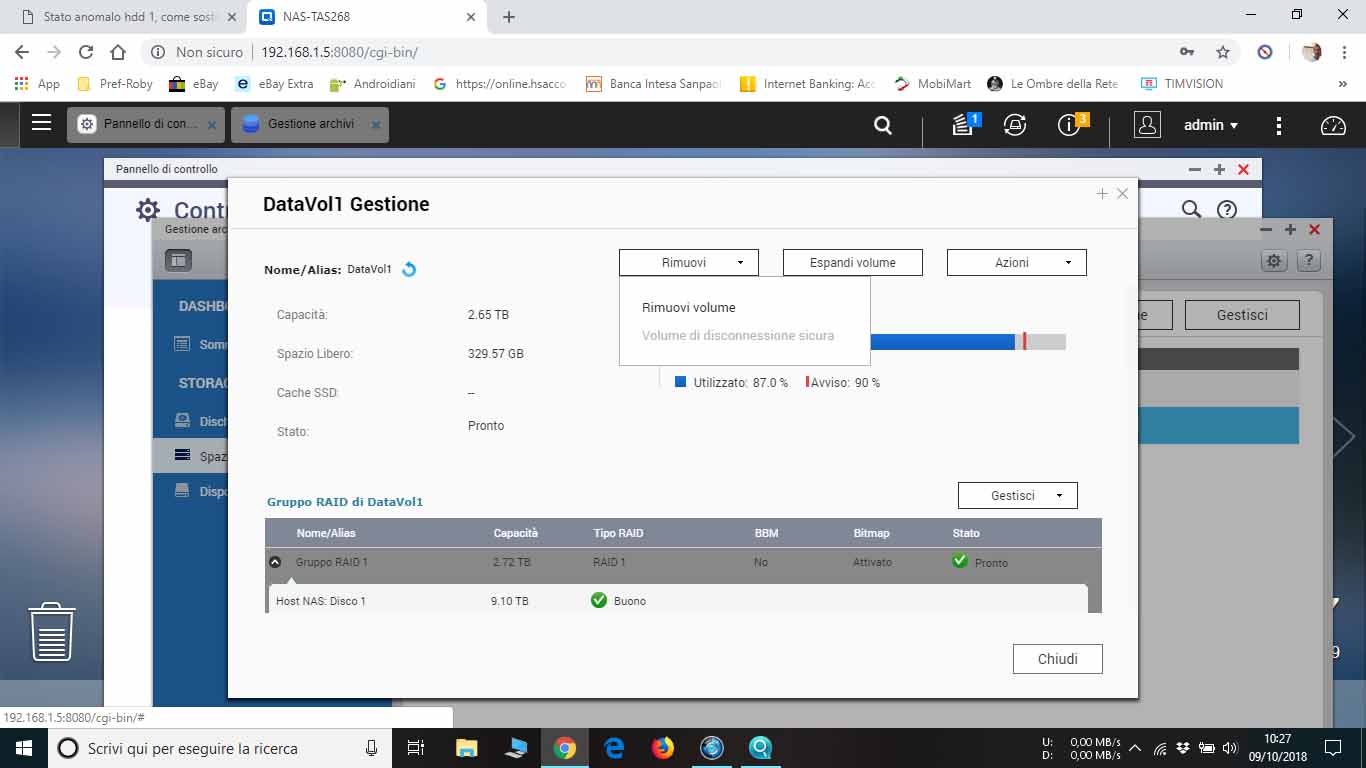Click the QTS search magnifier icon
The width and height of the screenshot is (1366, 768).
[882, 125]
